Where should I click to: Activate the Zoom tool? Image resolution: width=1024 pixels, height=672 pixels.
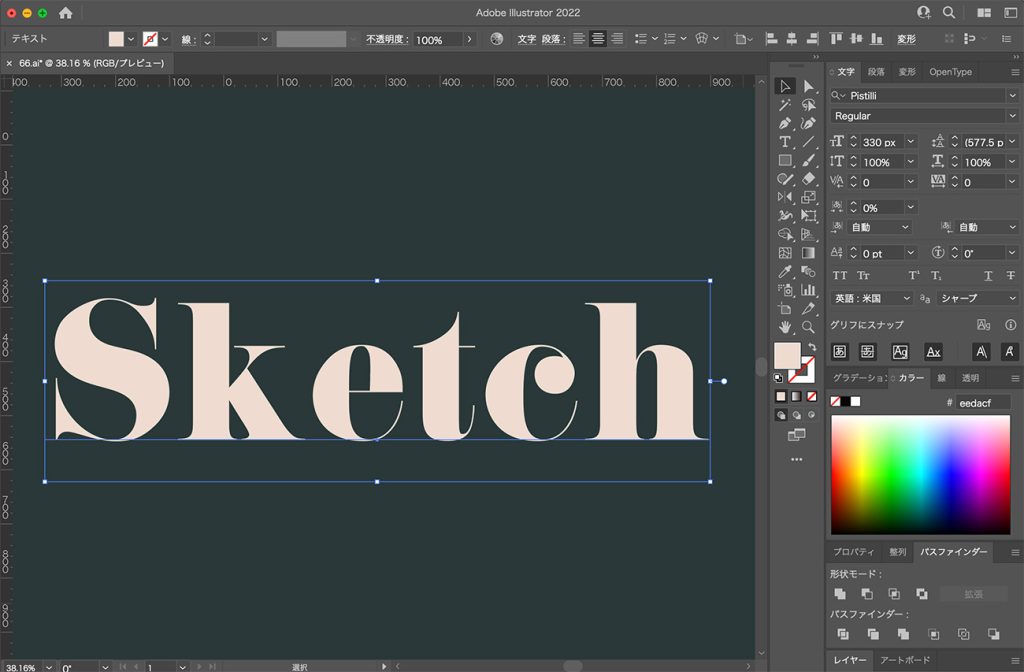810,325
